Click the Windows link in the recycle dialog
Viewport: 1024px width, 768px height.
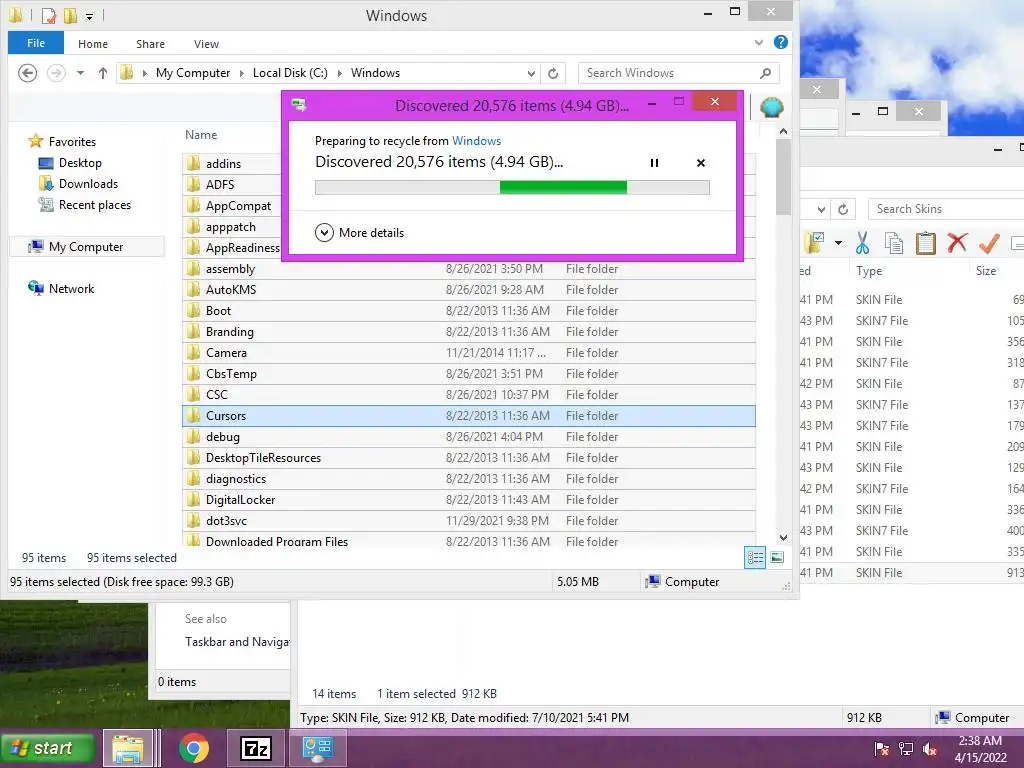click(x=476, y=140)
